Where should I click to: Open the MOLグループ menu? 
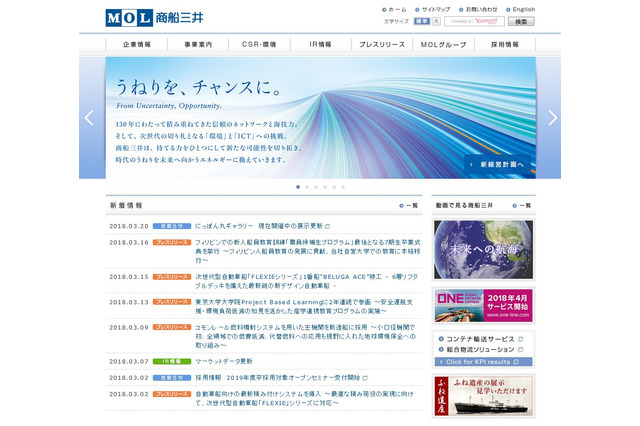click(x=443, y=44)
